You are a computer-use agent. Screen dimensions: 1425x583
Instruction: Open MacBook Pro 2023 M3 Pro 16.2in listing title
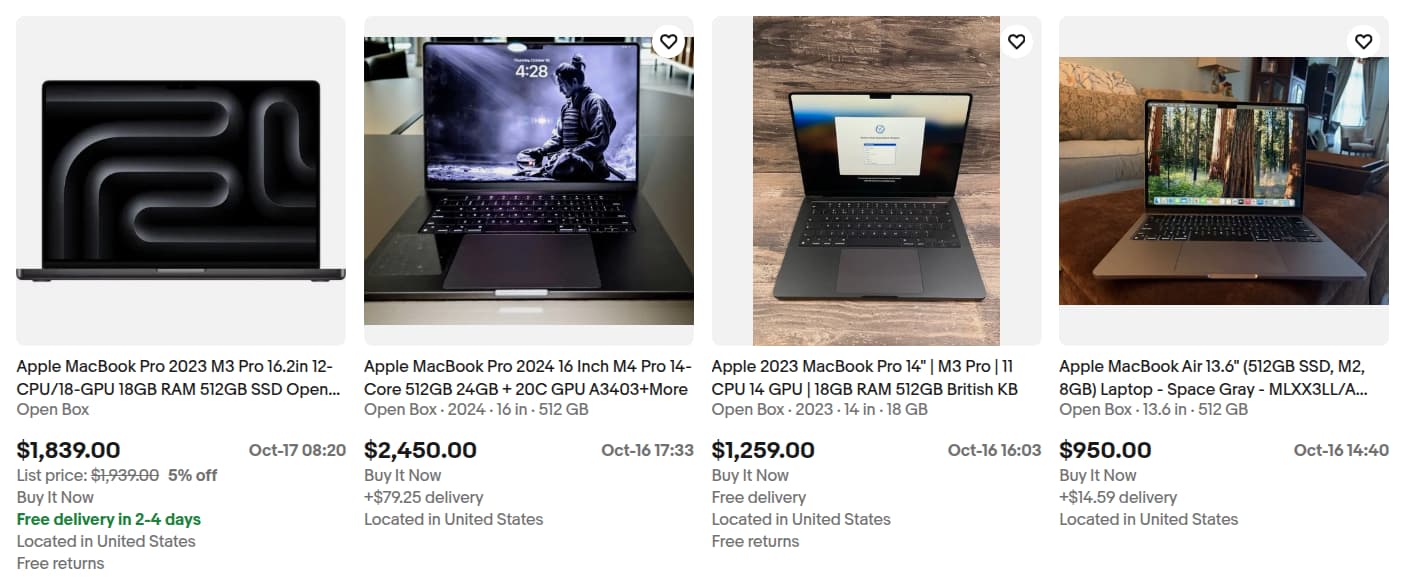pyautogui.click(x=178, y=378)
